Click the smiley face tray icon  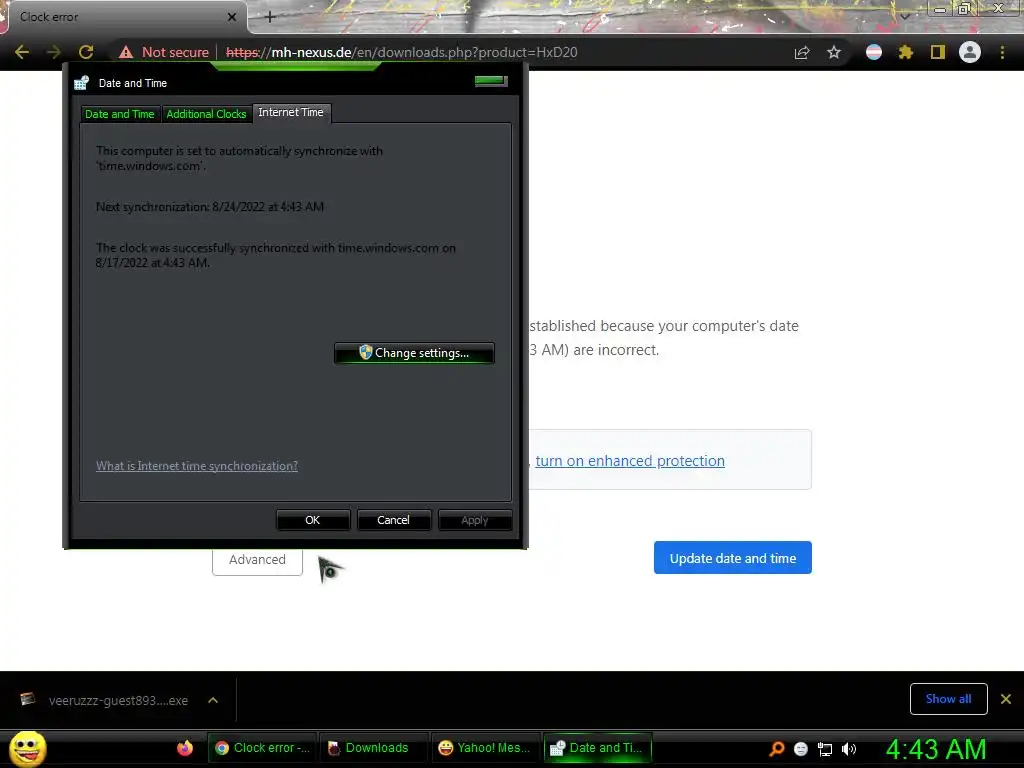point(801,749)
